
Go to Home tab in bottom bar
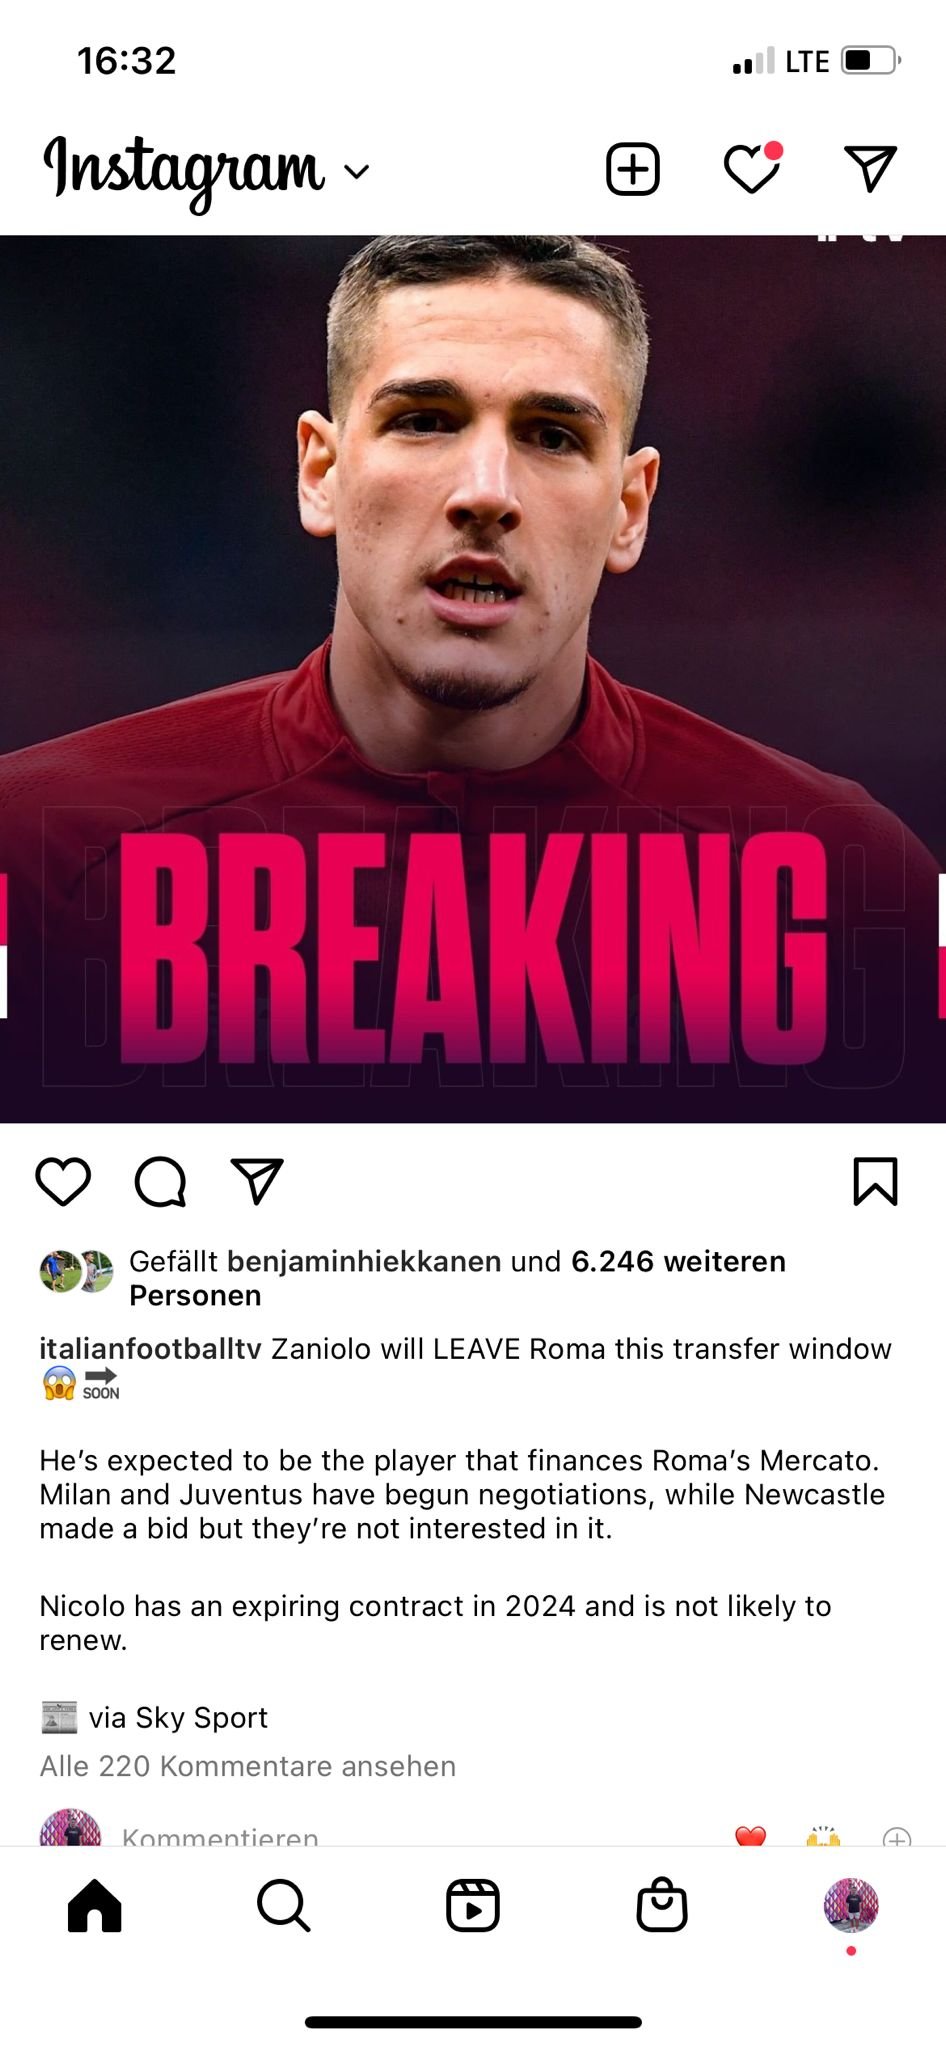tap(95, 1905)
